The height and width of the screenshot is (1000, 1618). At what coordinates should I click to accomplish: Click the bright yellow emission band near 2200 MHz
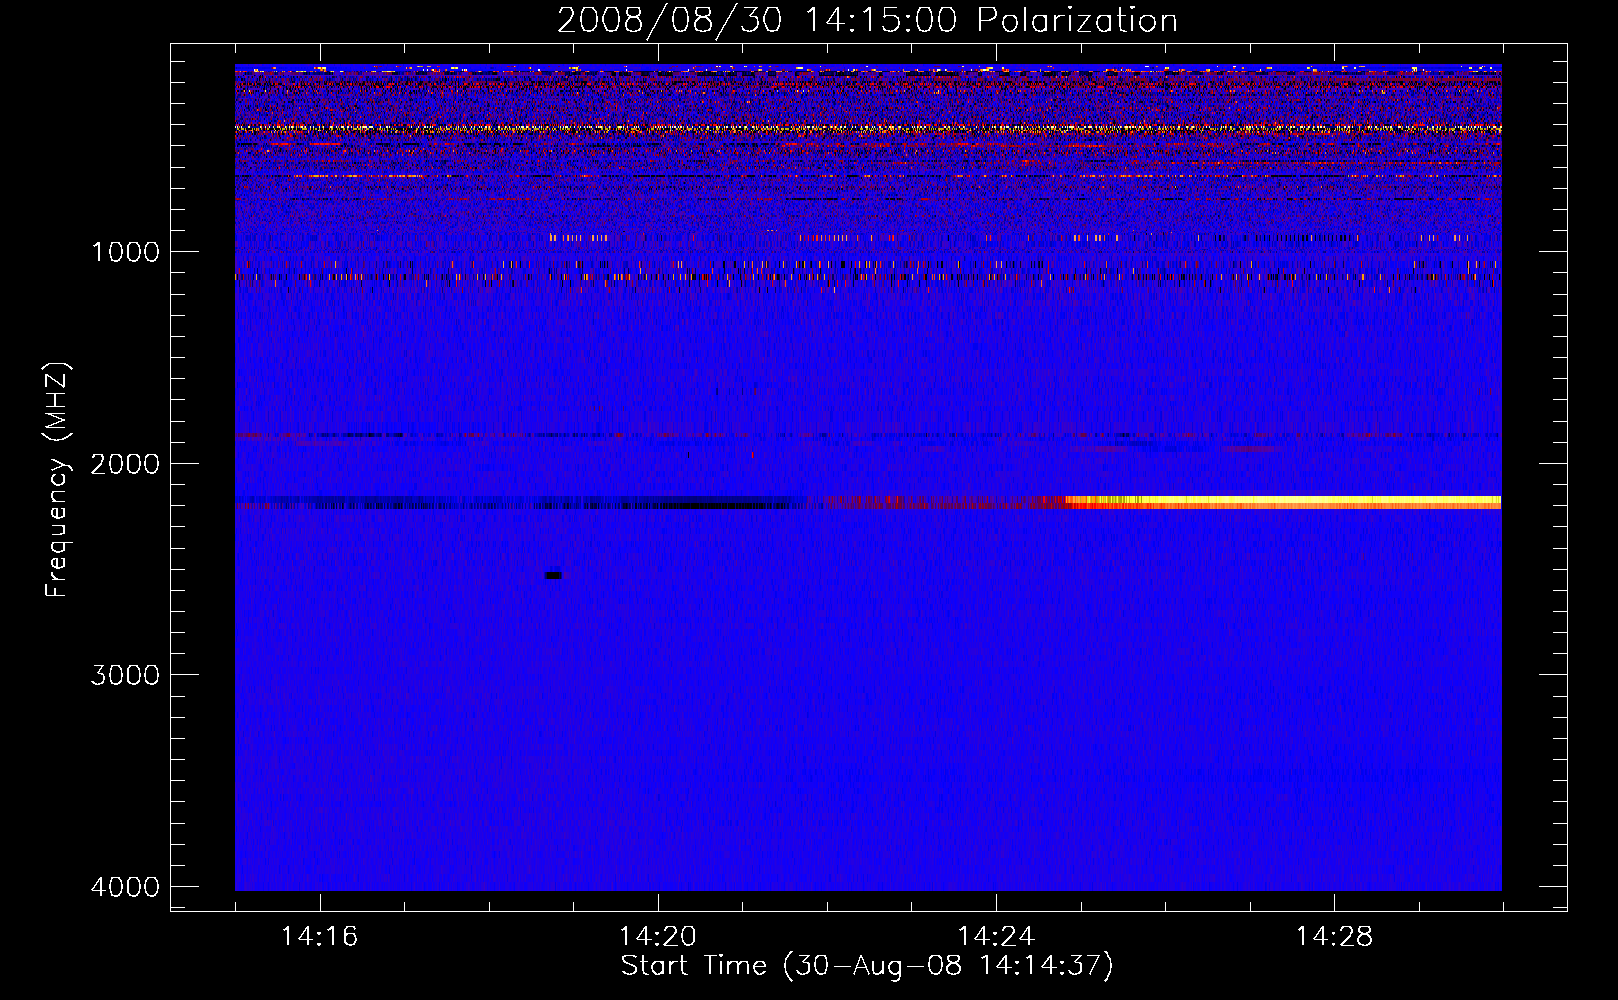1283,502
